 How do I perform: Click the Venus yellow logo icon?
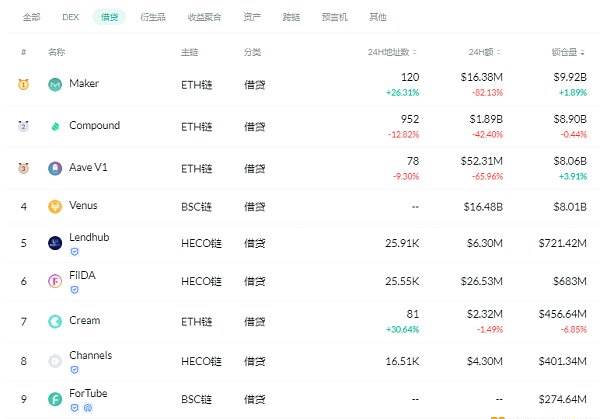(x=55, y=207)
